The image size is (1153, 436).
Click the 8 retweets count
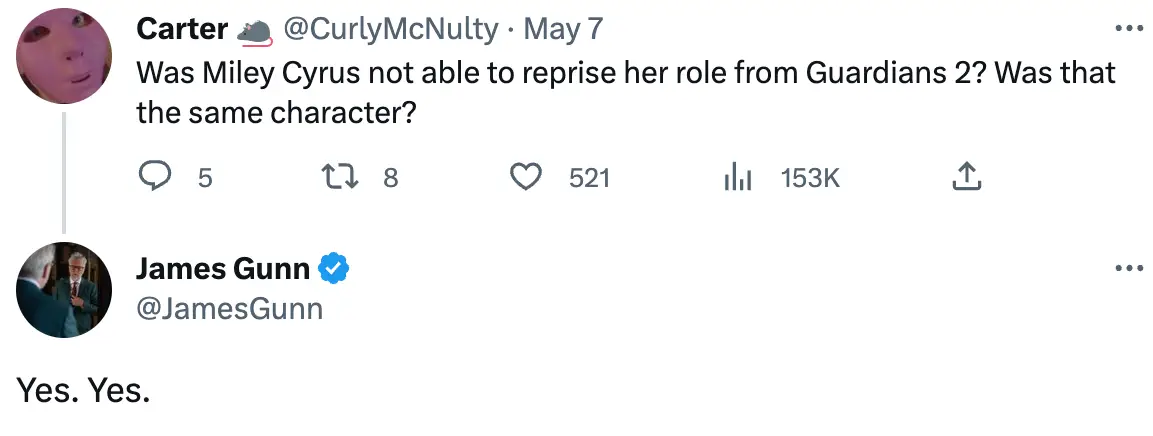click(x=391, y=179)
